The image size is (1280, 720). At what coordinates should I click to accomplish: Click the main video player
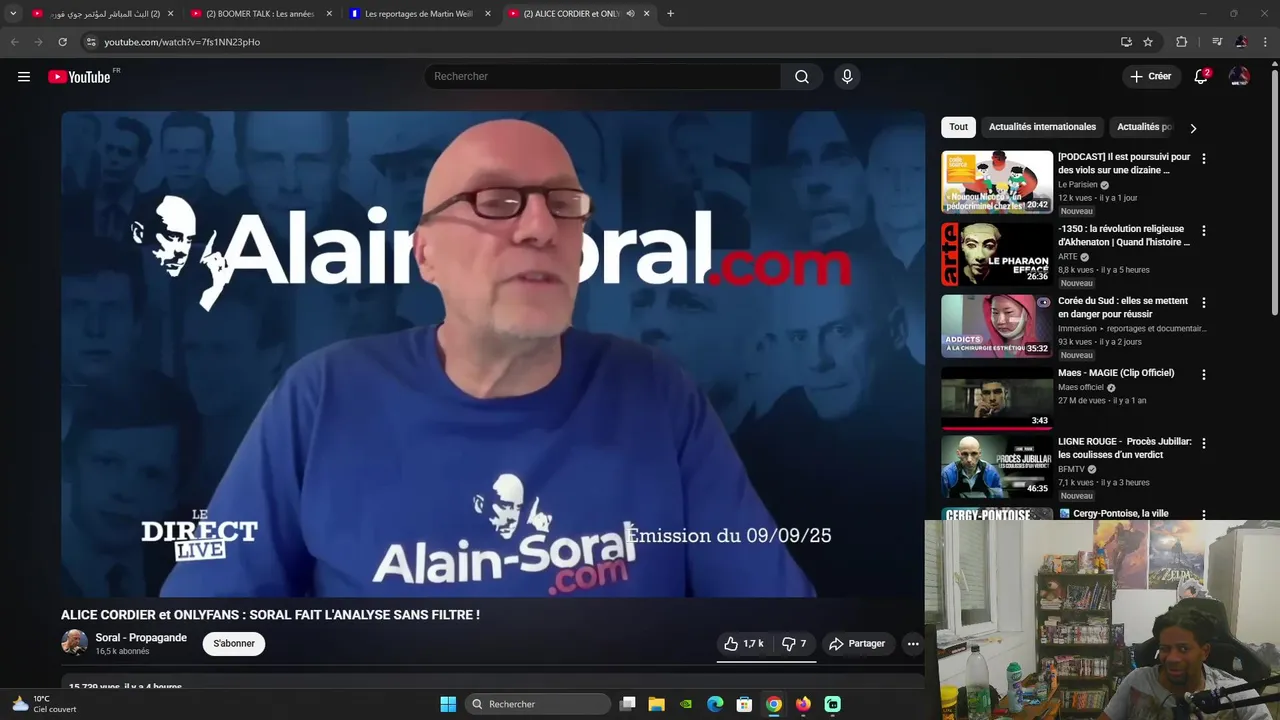493,354
